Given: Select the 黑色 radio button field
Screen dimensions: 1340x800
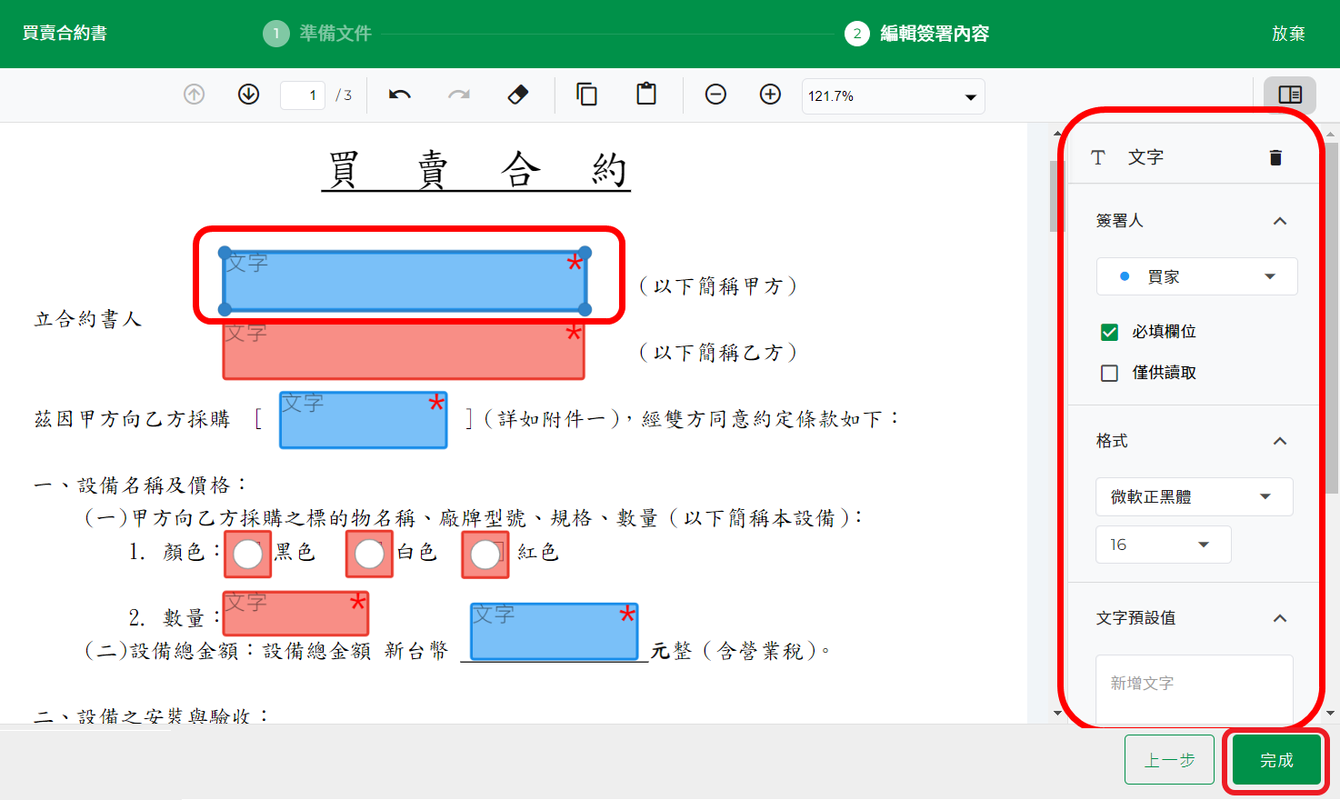Looking at the screenshot, I should tap(247, 554).
